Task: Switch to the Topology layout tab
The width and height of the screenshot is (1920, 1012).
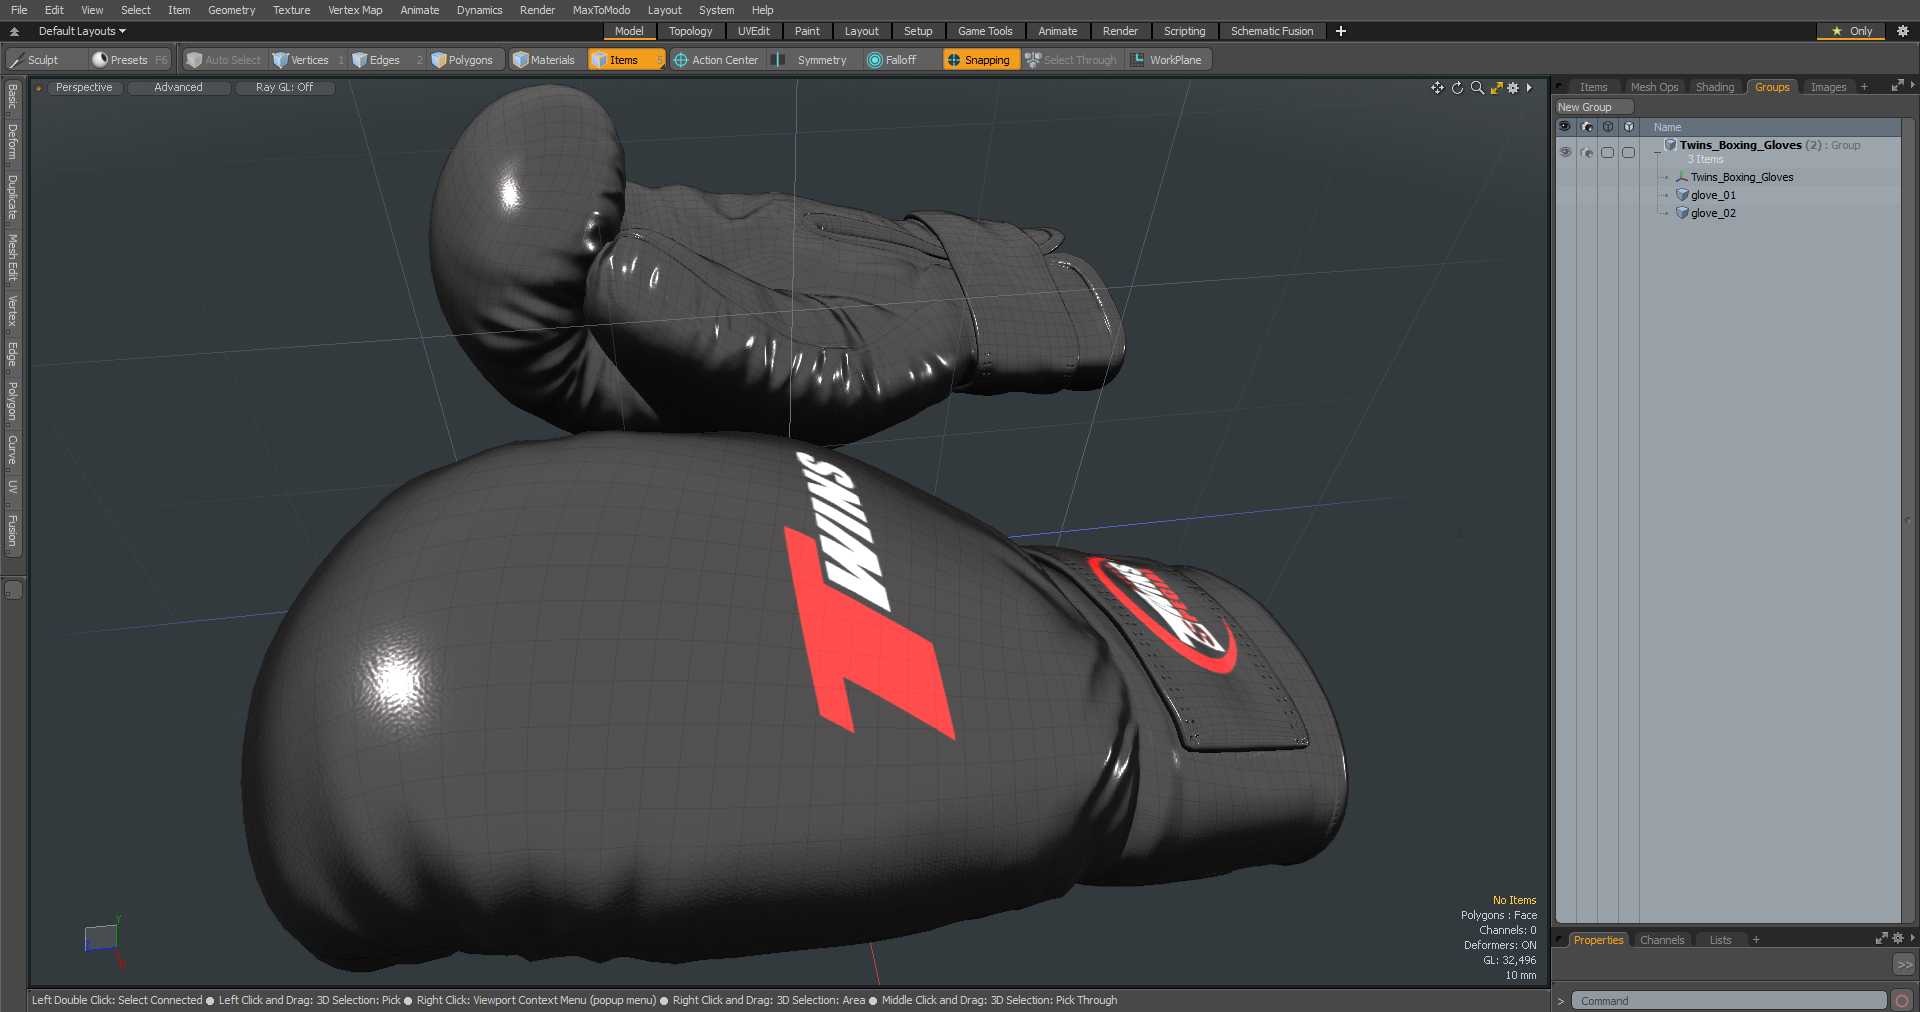Action: [x=690, y=31]
